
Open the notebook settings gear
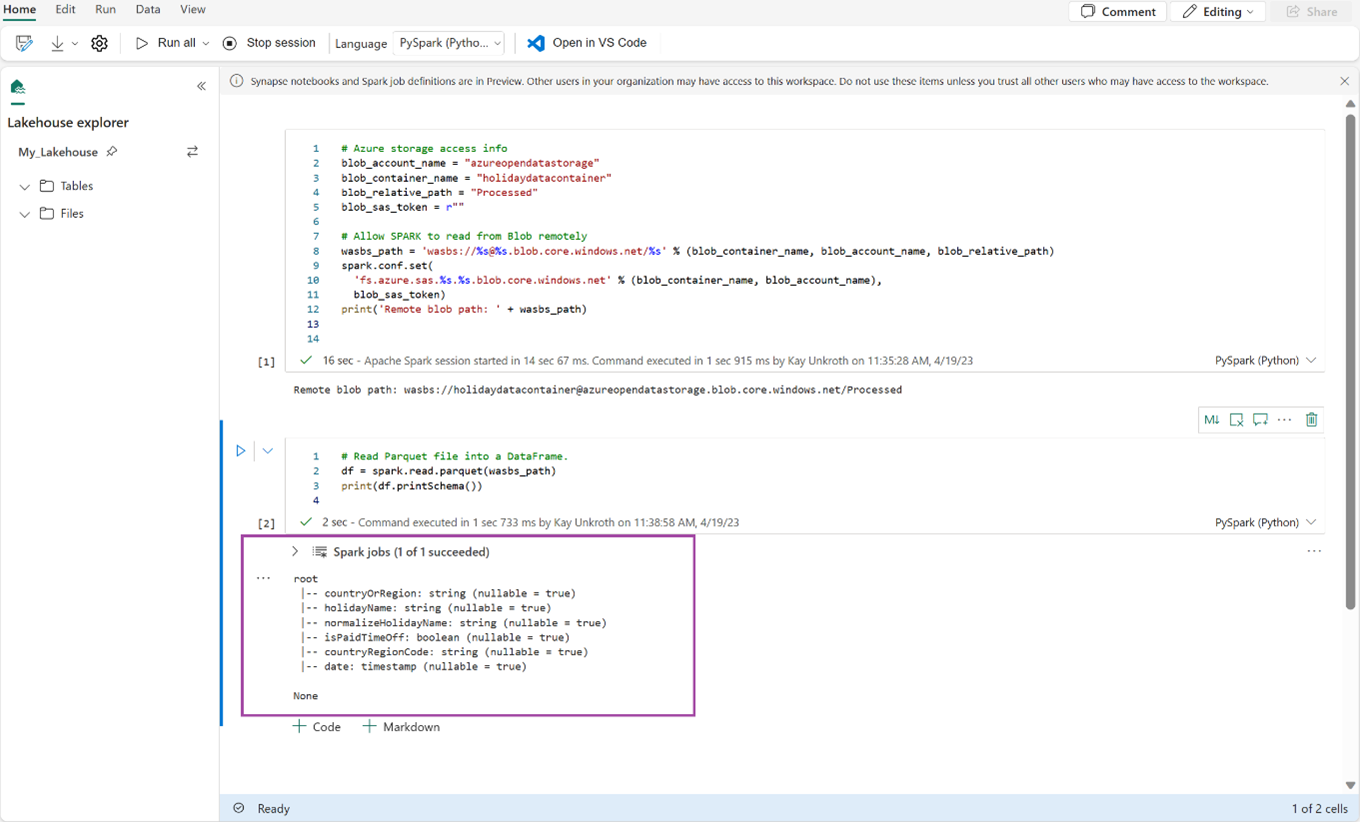(x=99, y=43)
